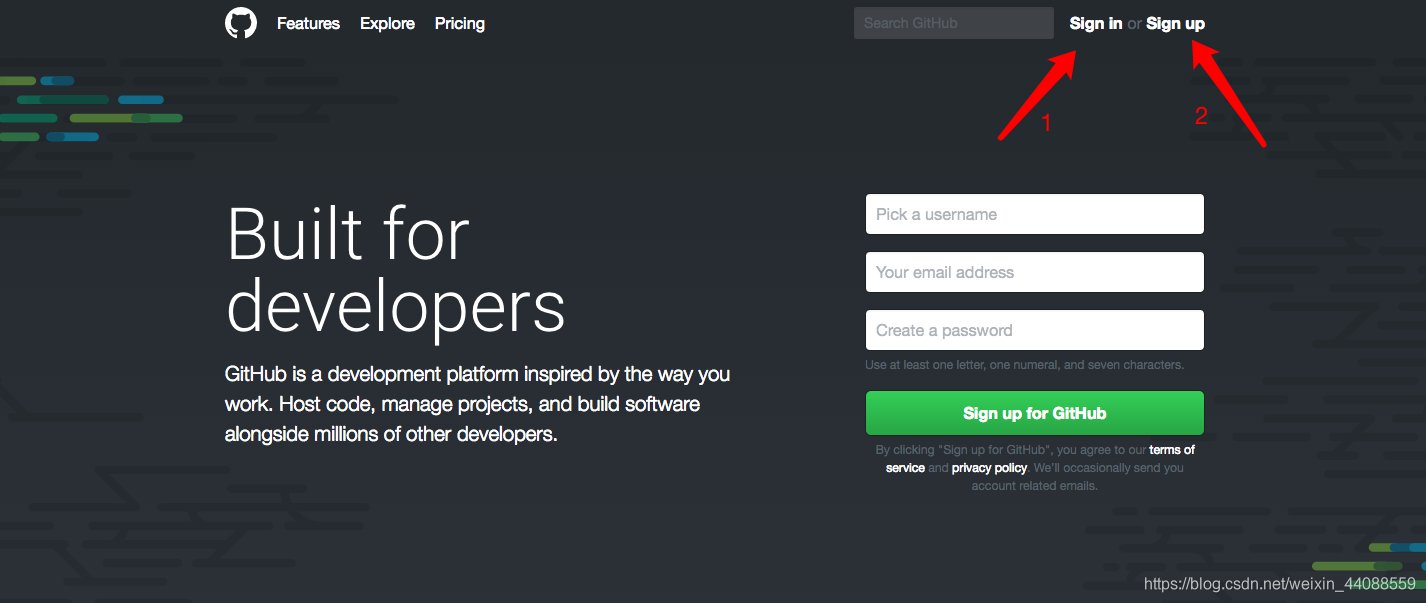
Task: Click the GitHub Octocat logo
Action: [241, 23]
